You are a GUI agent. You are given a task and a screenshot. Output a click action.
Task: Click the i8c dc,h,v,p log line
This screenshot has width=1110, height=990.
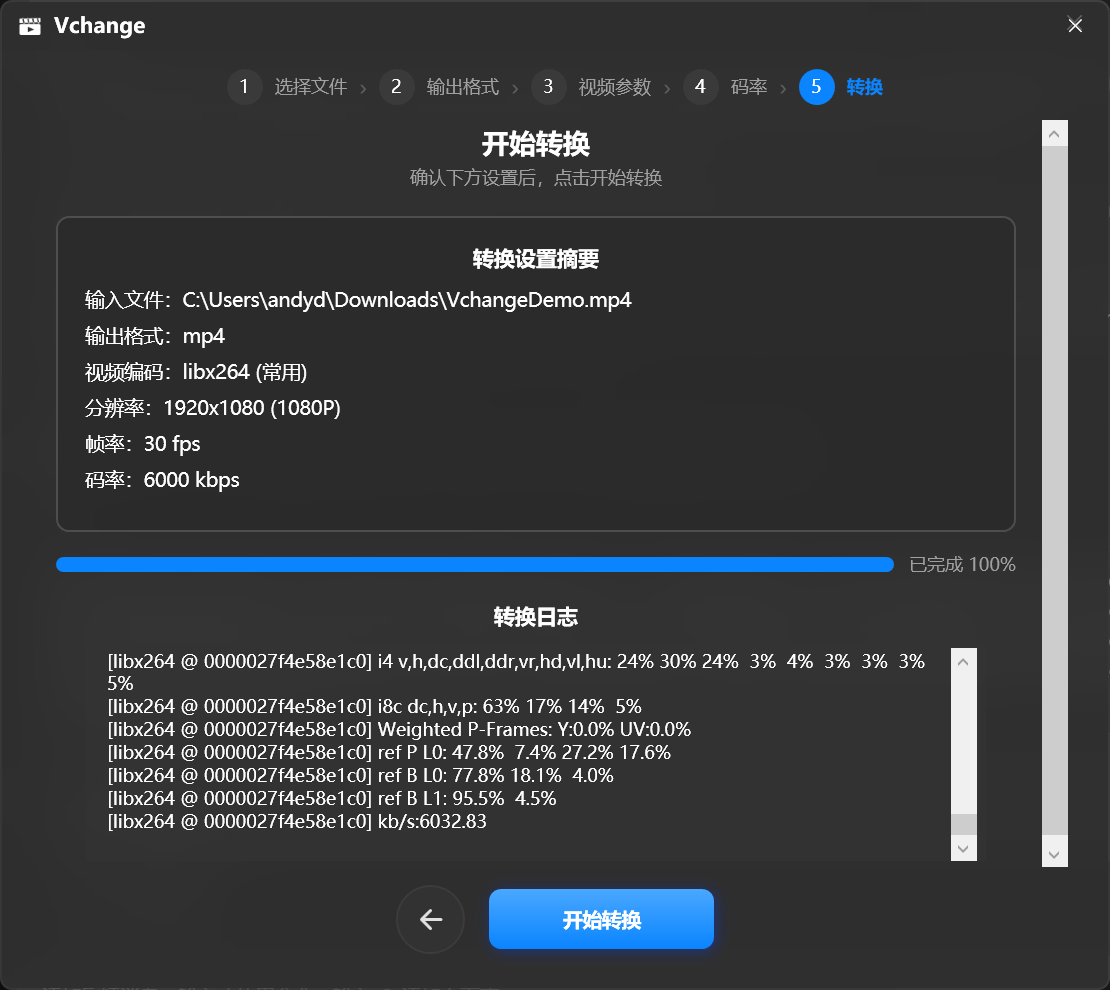point(374,707)
